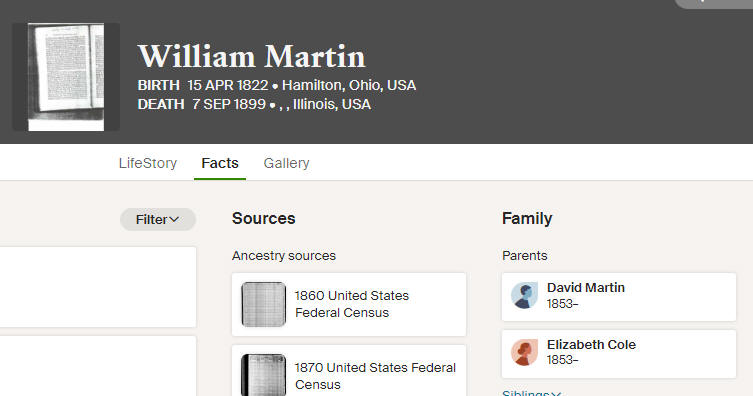
Task: Open Elizabeth Cole's profile by name
Action: point(591,345)
